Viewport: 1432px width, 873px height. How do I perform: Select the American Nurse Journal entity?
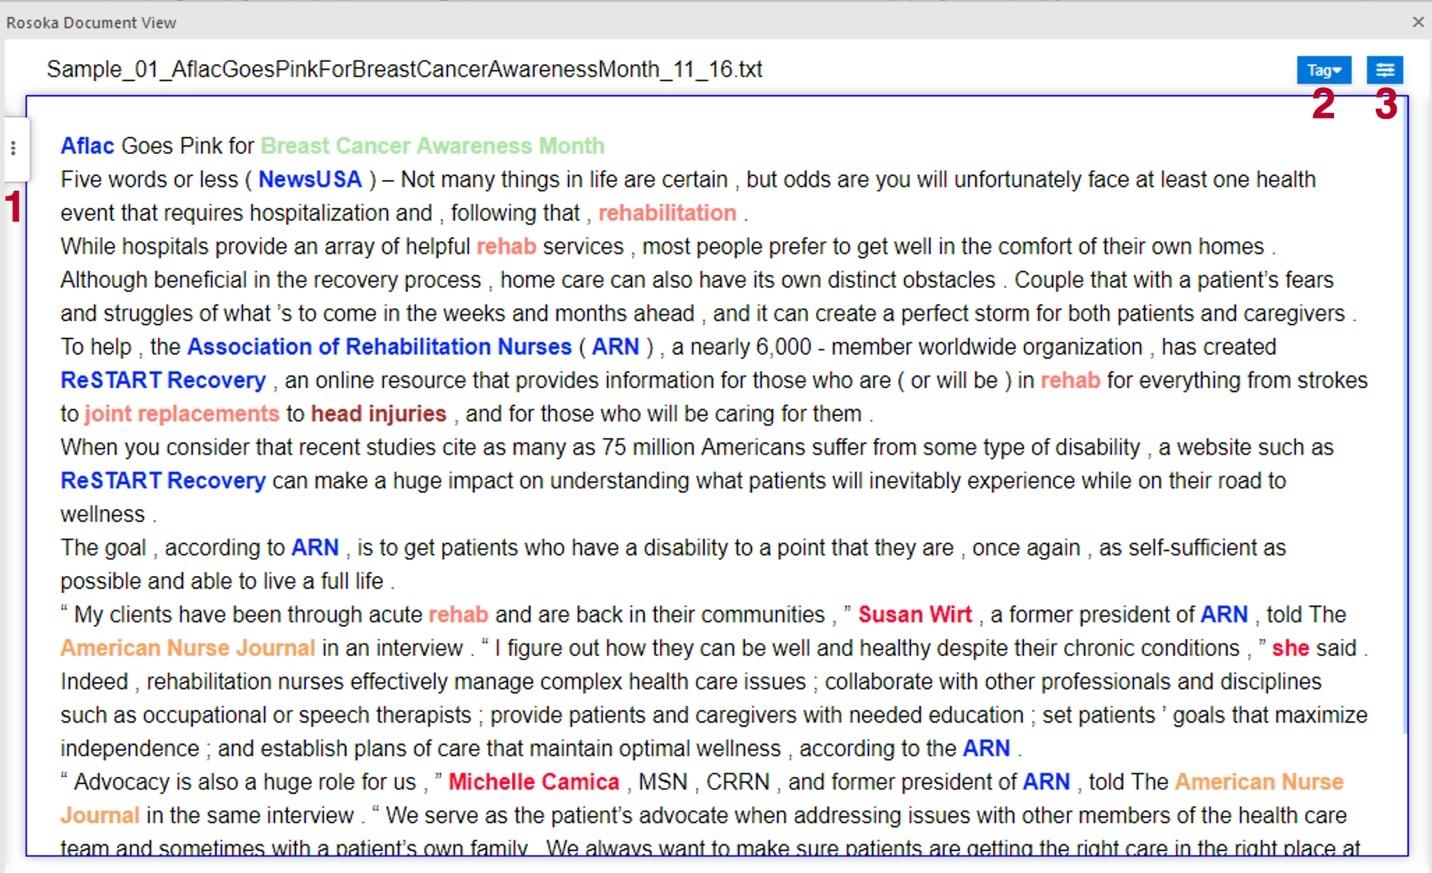(187, 647)
